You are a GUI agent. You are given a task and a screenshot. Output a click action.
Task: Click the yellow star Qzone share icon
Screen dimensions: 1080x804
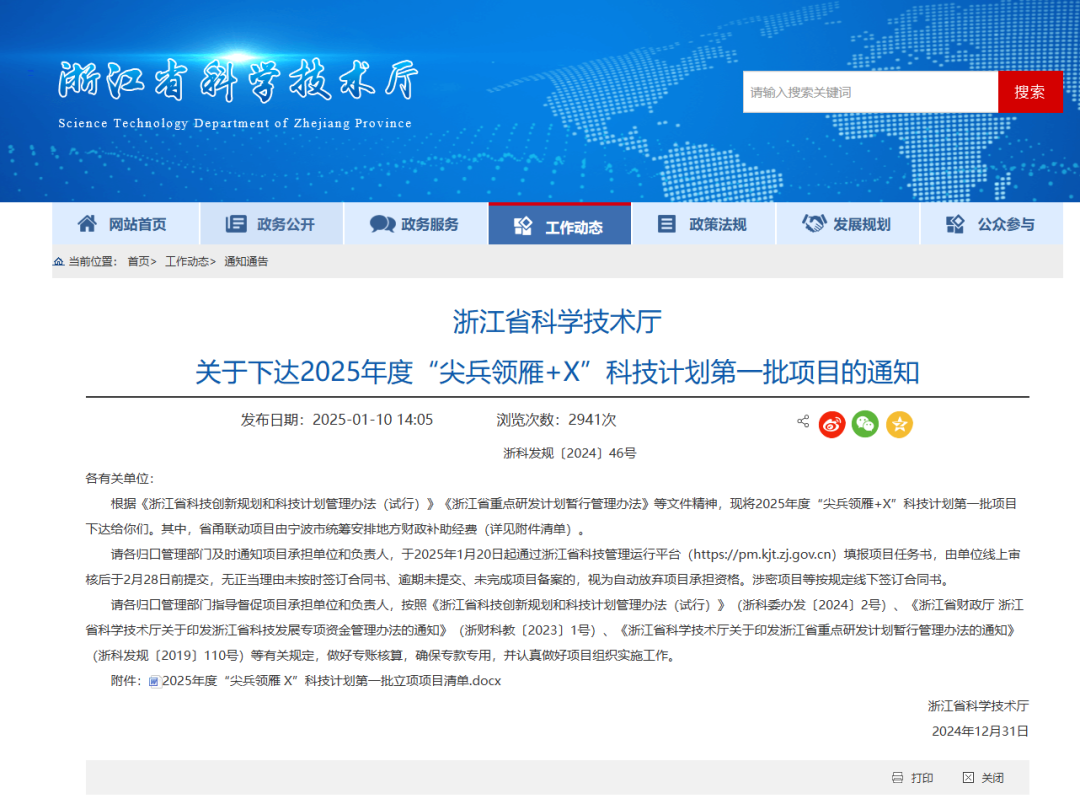pos(899,424)
